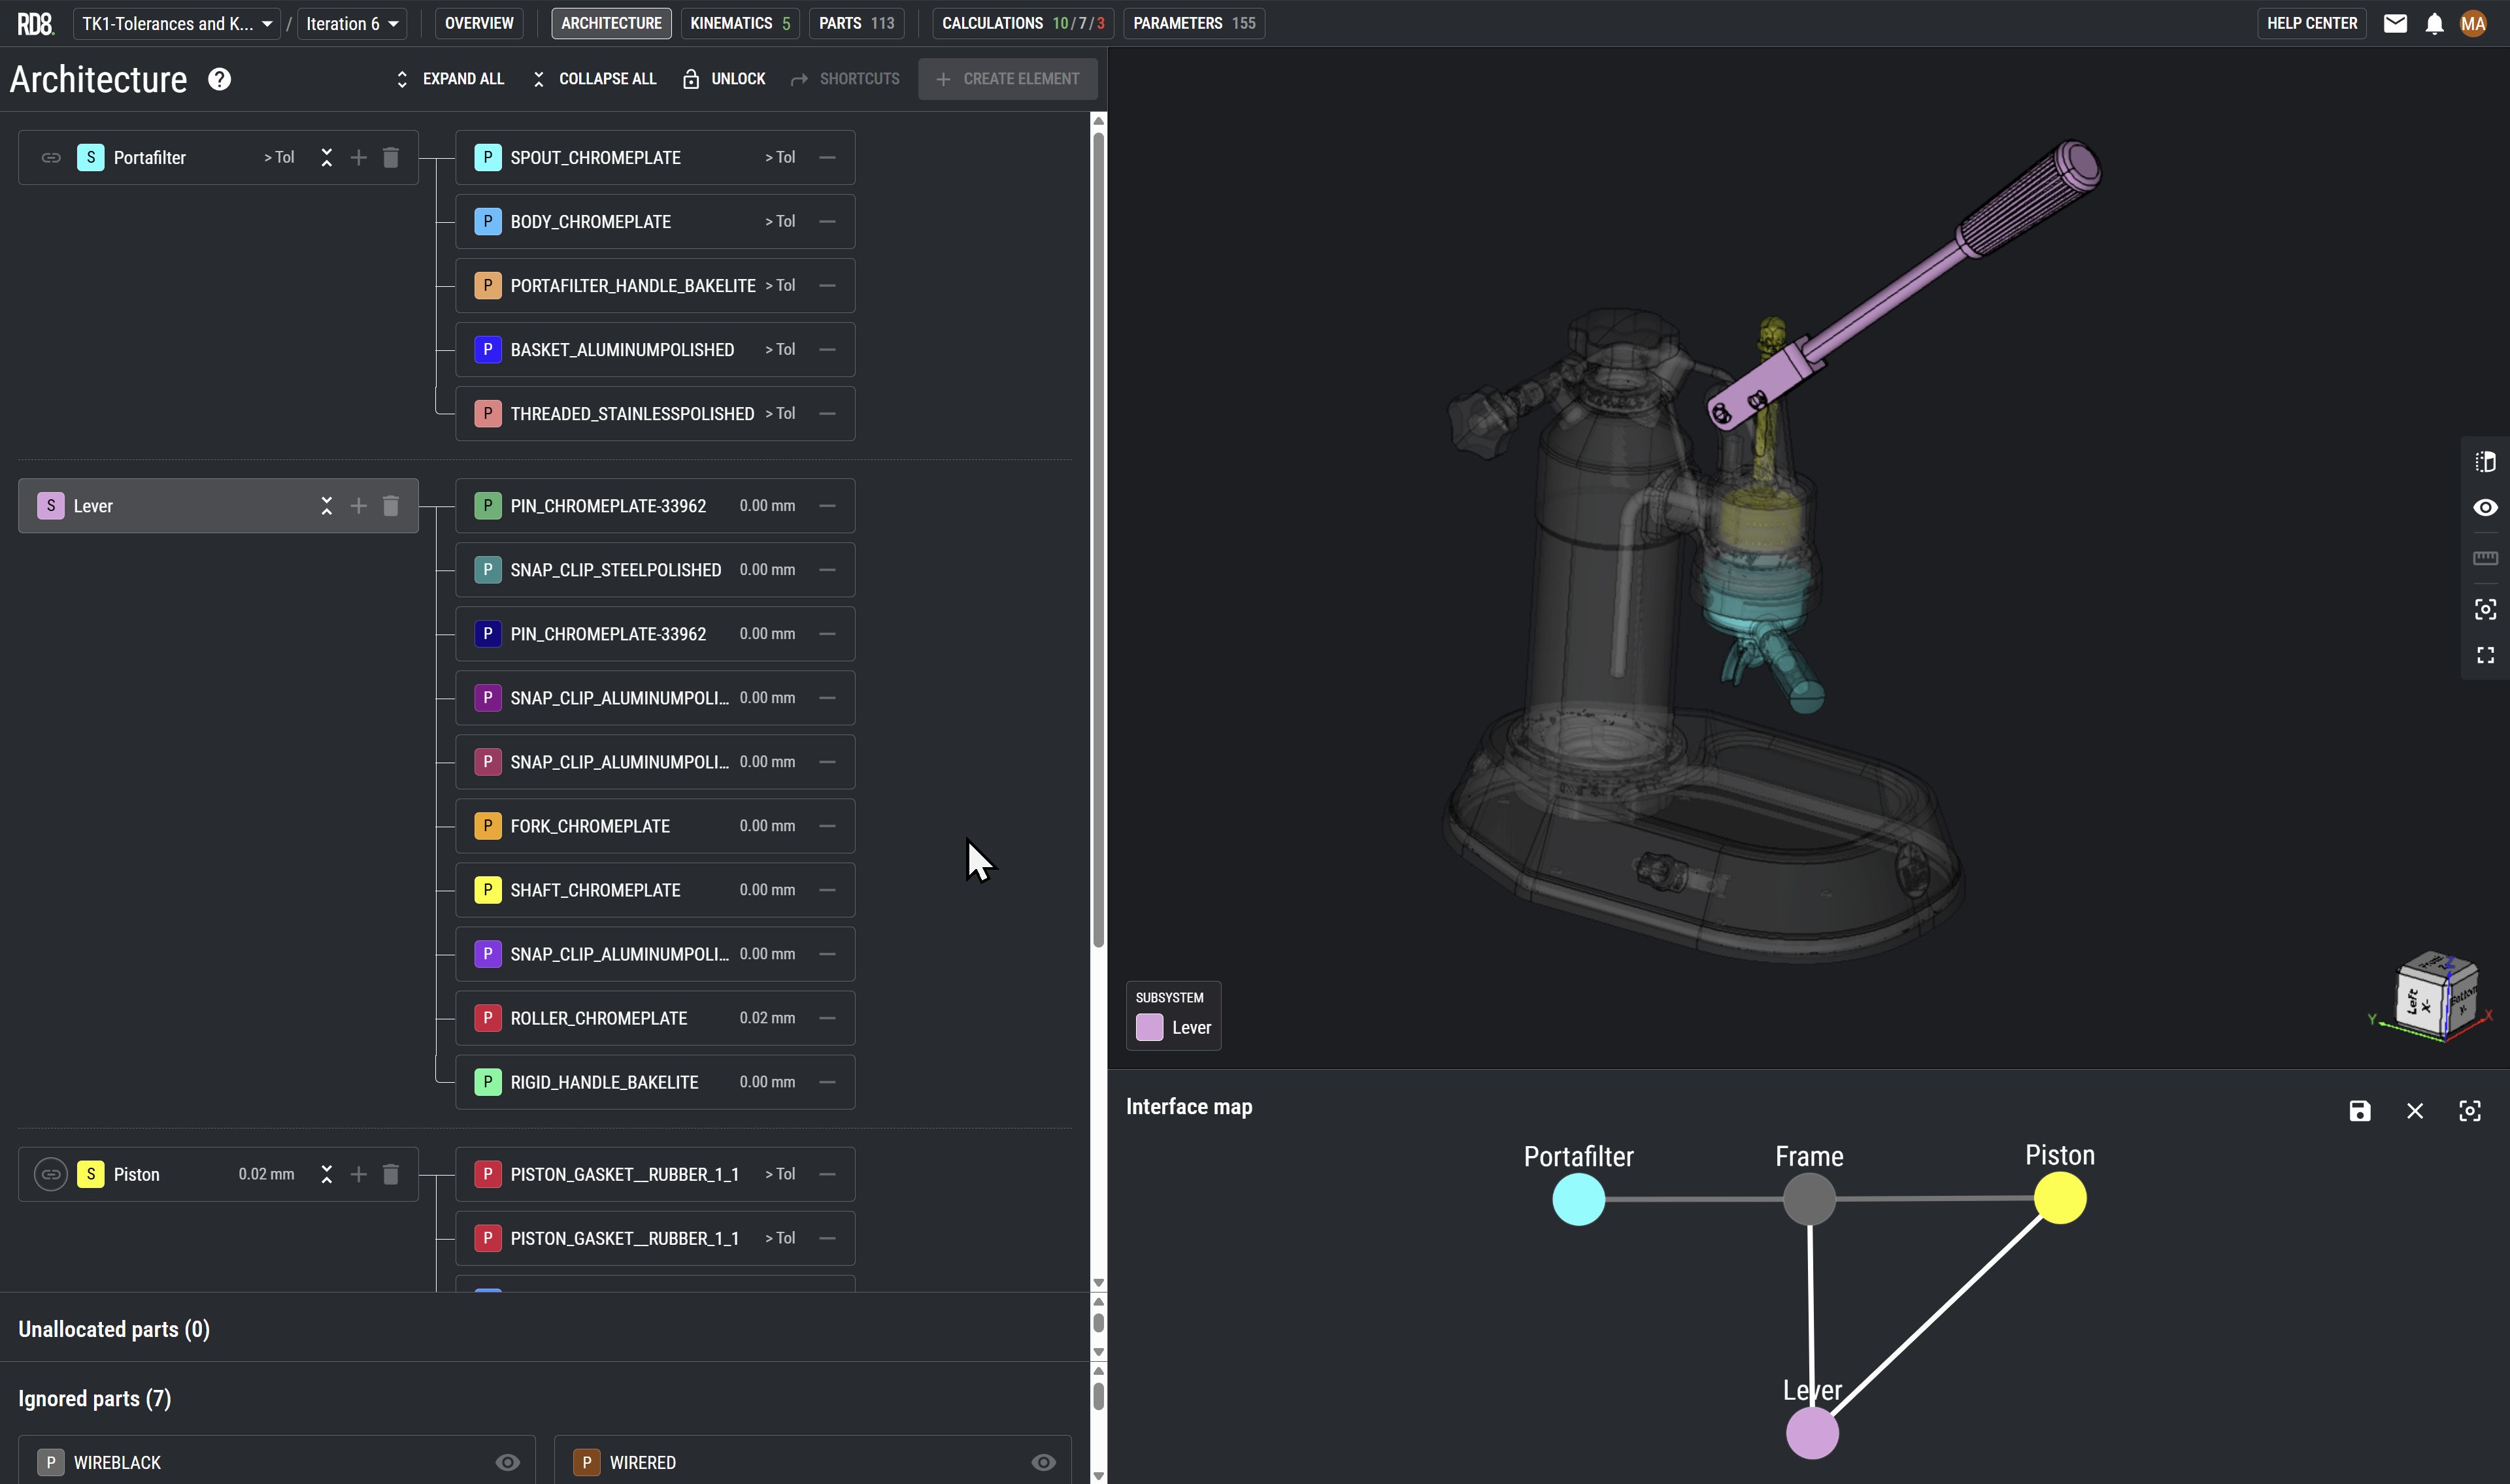The height and width of the screenshot is (1484, 2510).
Task: Open the TK1-Tolerances project dropdown
Action: [177, 24]
